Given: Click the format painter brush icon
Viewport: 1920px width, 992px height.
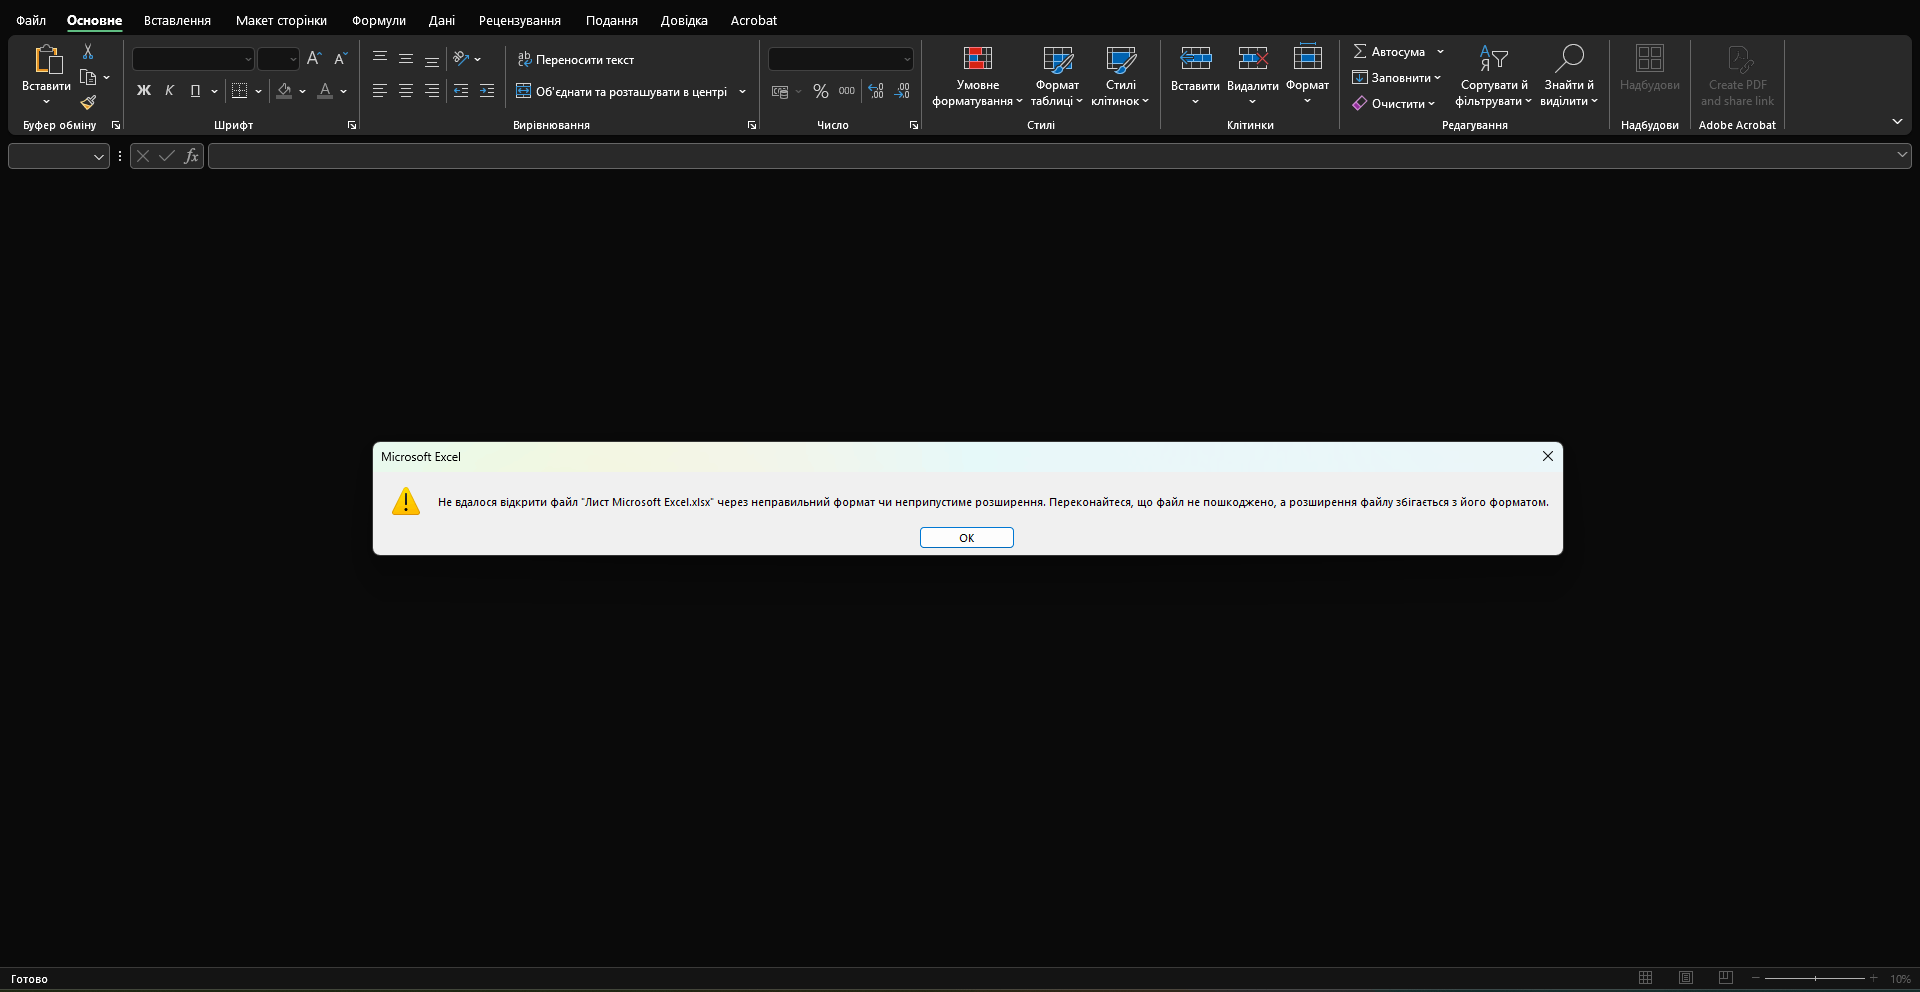Looking at the screenshot, I should [x=88, y=102].
